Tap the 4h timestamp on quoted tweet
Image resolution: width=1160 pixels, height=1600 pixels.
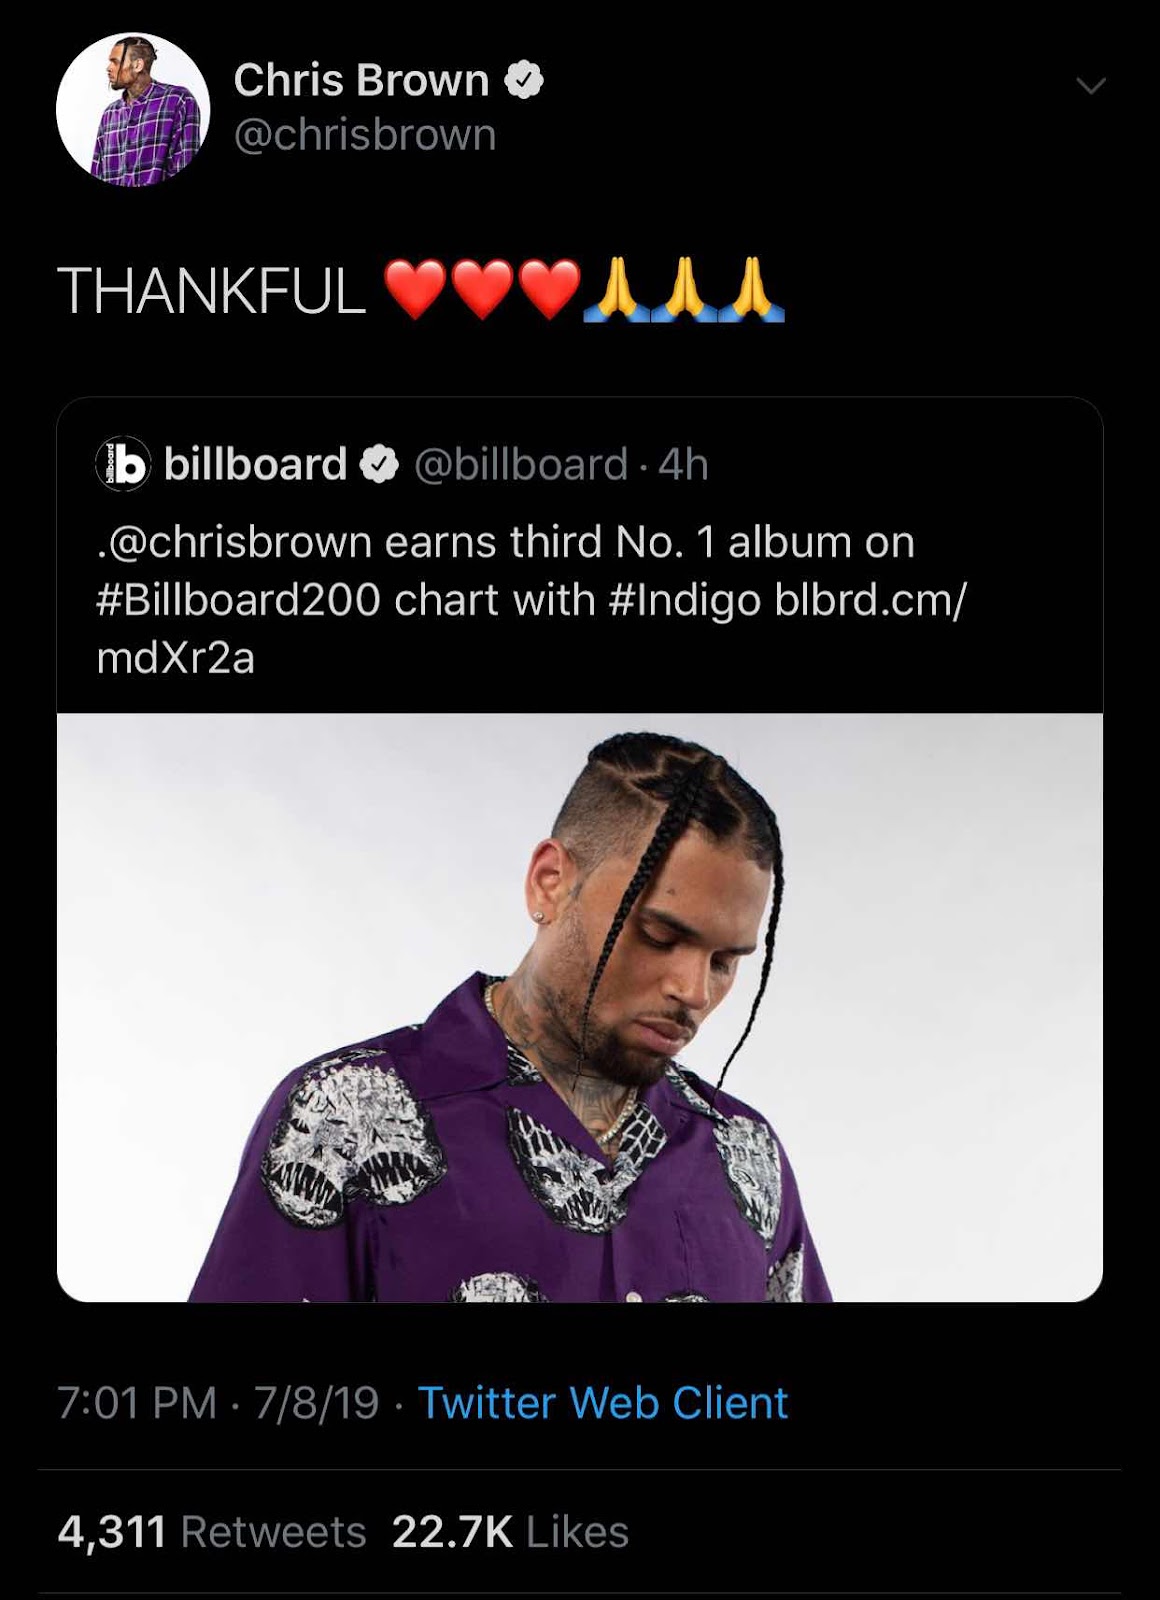684,465
